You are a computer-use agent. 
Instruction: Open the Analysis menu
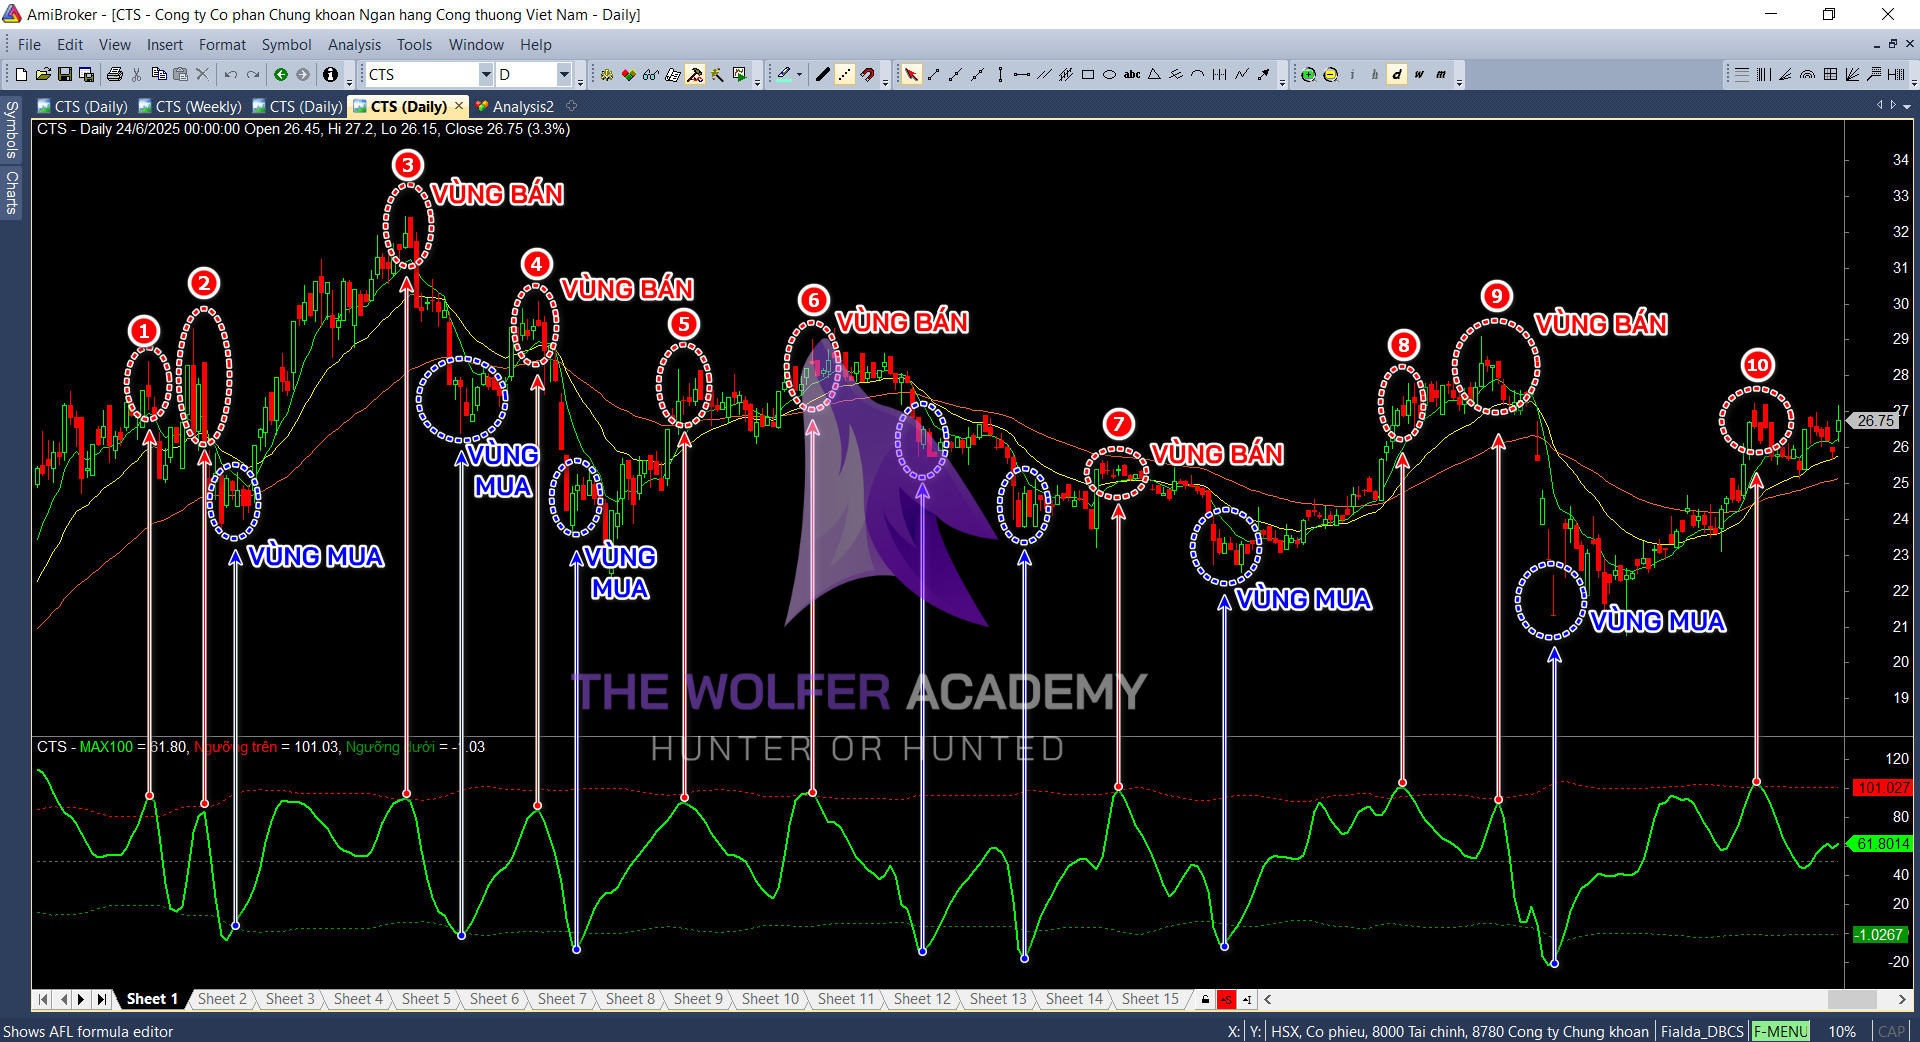[x=354, y=45]
